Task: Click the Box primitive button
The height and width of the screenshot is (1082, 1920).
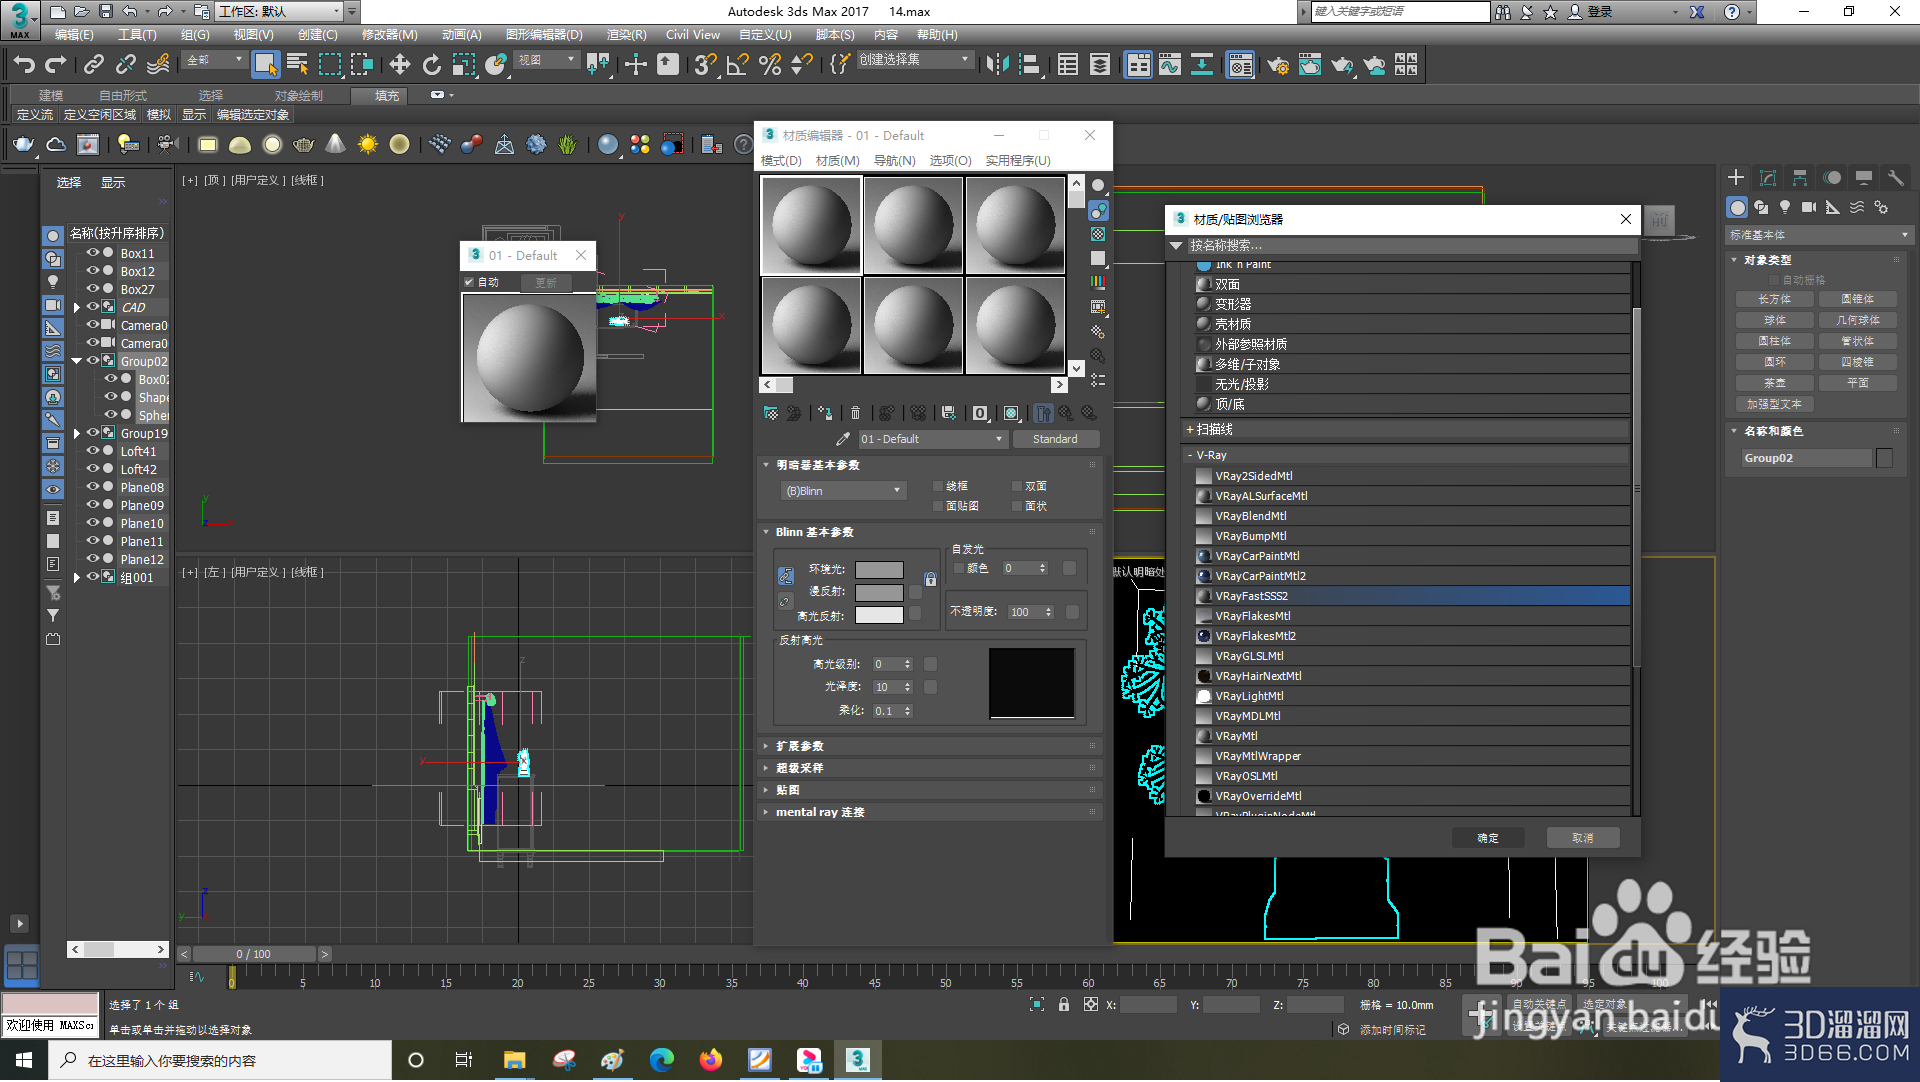Action: [1775, 299]
